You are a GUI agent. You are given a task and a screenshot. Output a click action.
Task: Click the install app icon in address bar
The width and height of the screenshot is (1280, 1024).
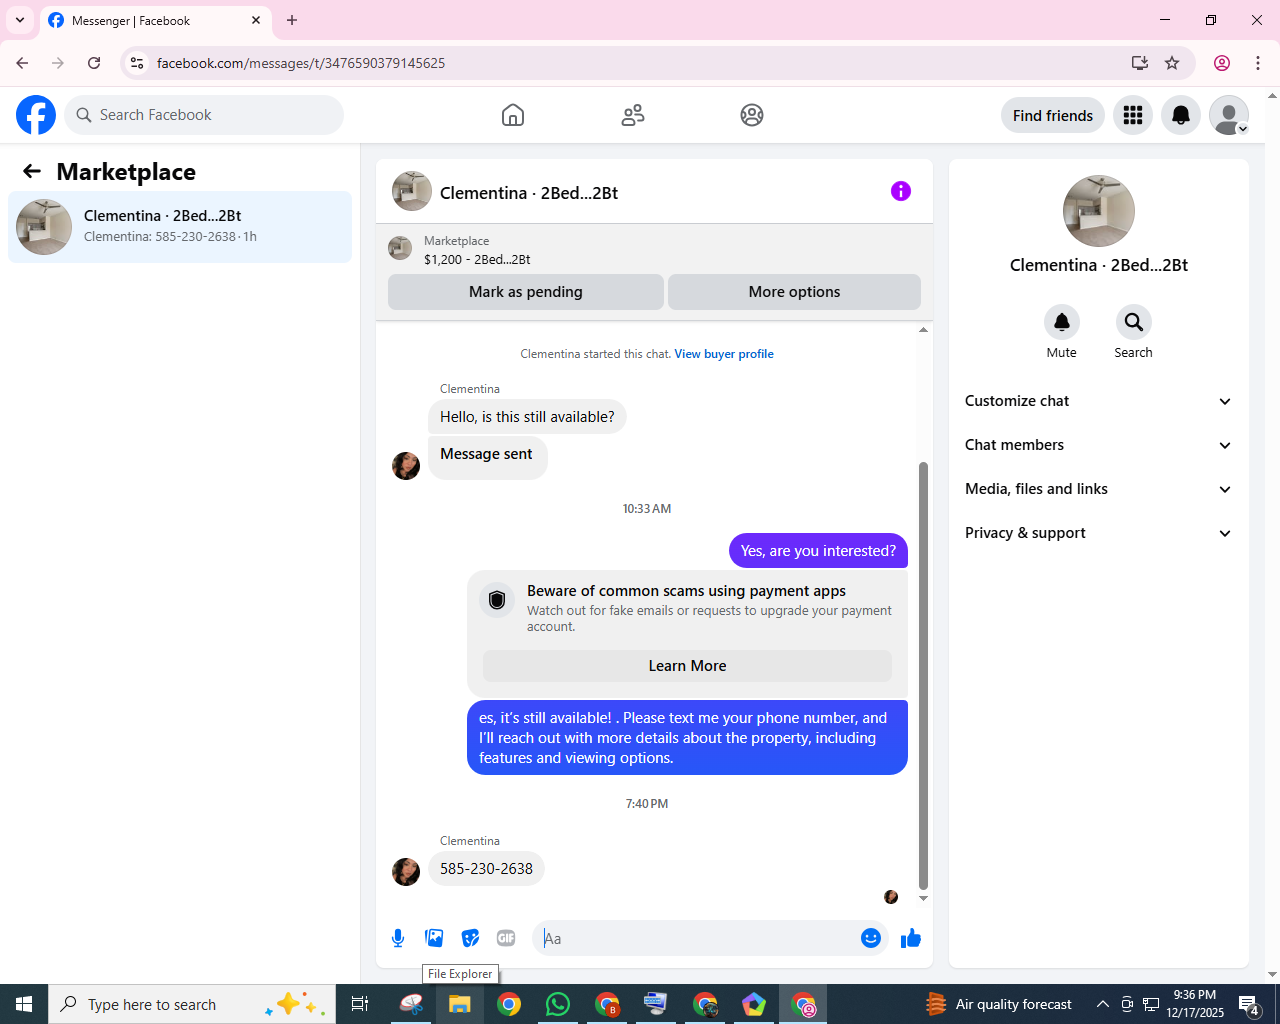pyautogui.click(x=1139, y=63)
